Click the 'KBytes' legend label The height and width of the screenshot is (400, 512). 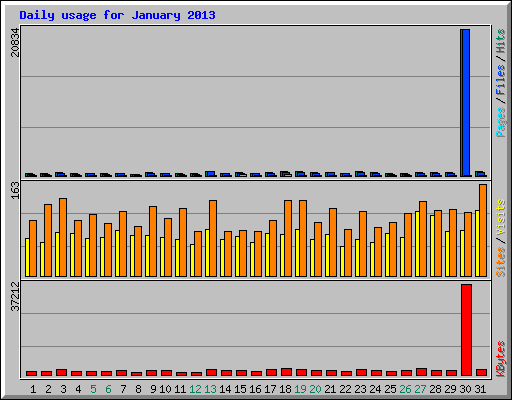click(501, 358)
